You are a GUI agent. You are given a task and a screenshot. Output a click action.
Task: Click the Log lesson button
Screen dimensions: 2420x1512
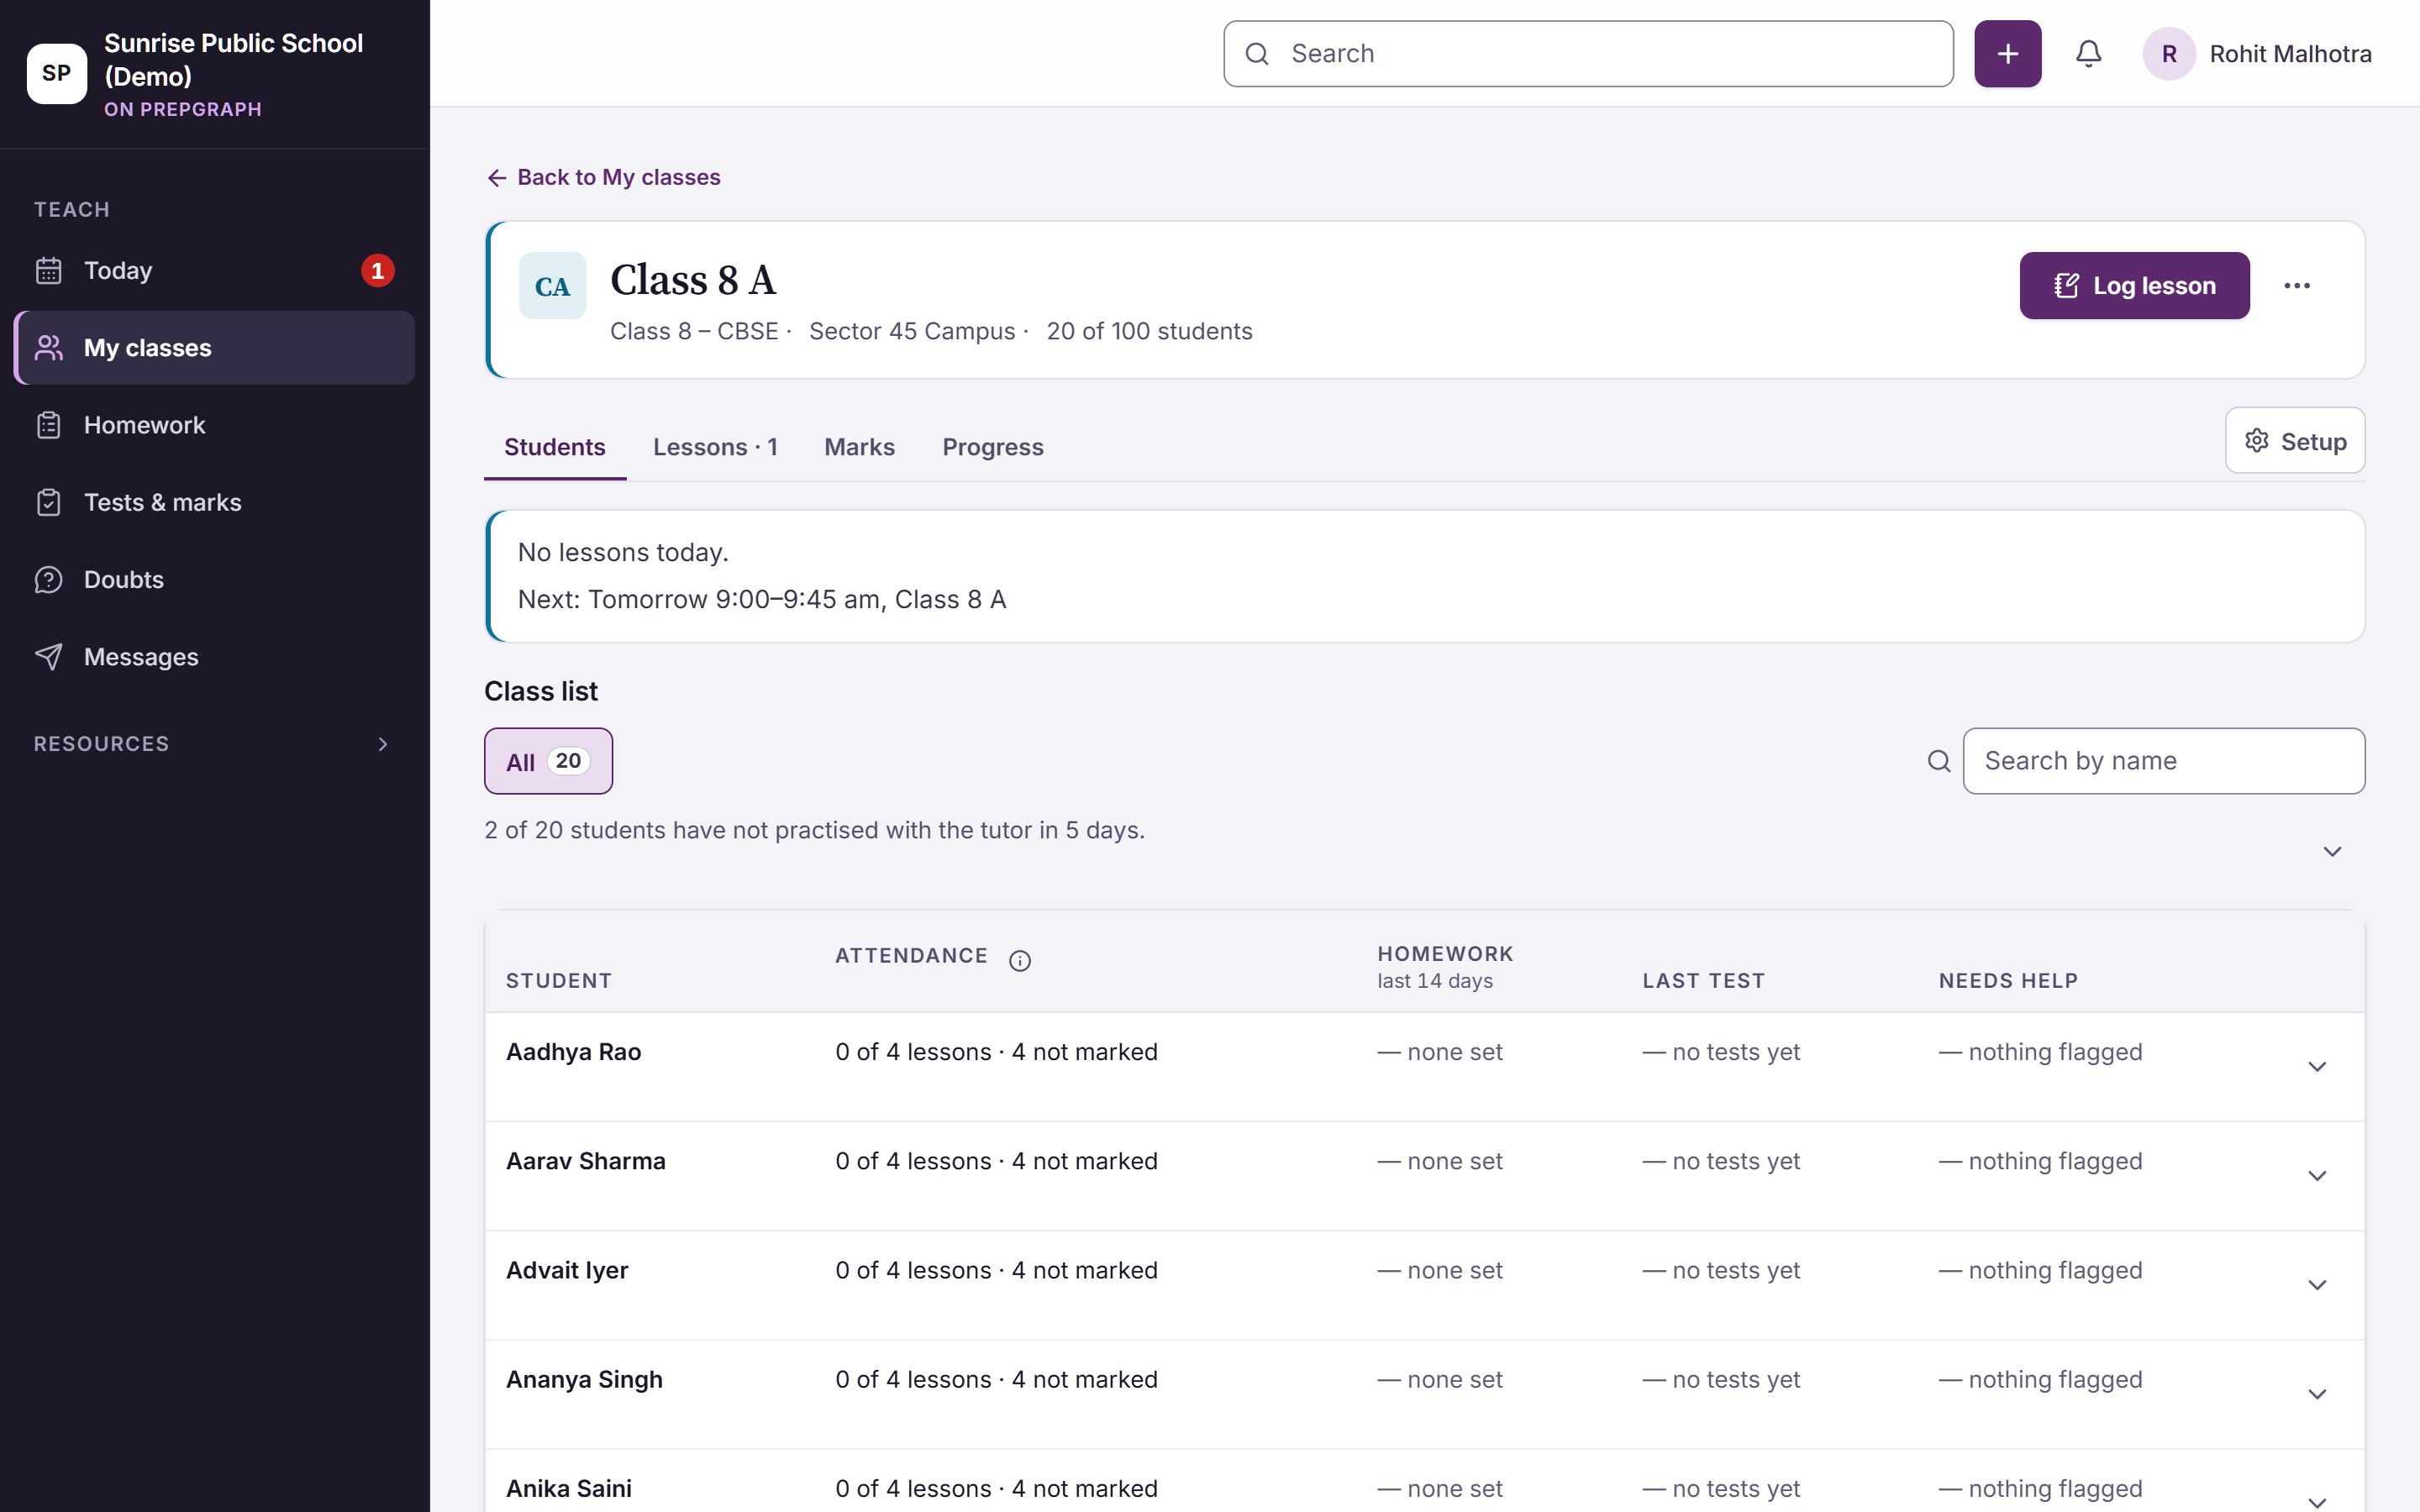tap(2134, 286)
